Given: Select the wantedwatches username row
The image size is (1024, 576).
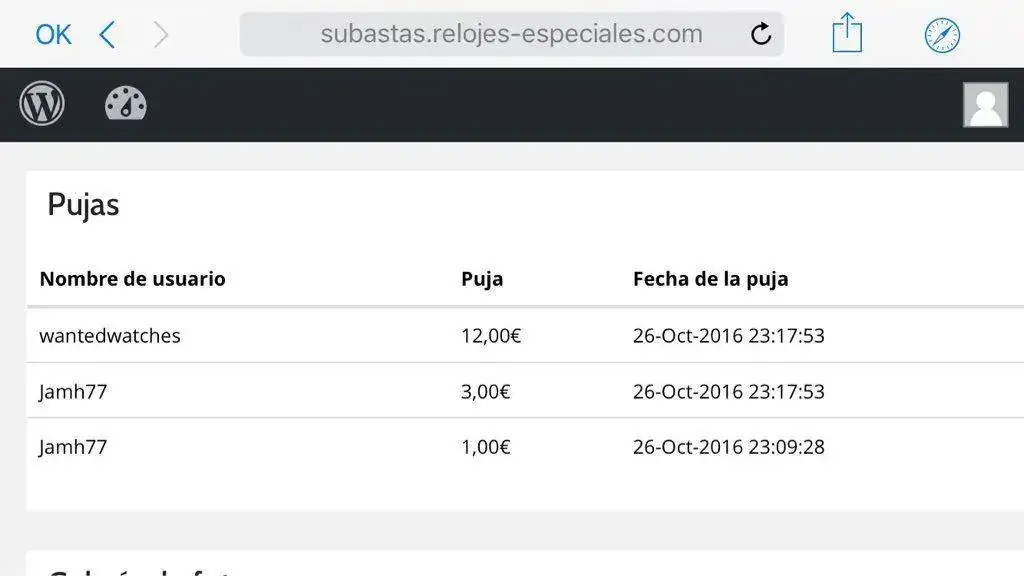Looking at the screenshot, I should click(x=110, y=336).
